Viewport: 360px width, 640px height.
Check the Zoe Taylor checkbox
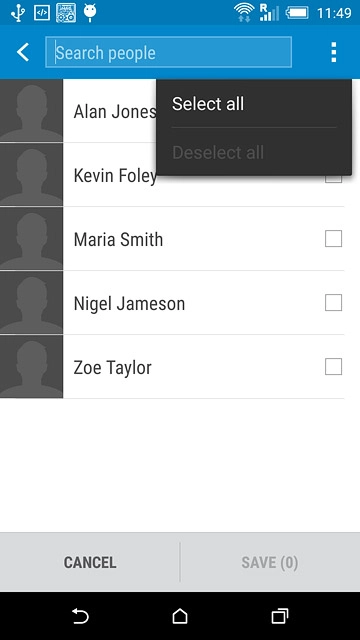pyautogui.click(x=333, y=367)
